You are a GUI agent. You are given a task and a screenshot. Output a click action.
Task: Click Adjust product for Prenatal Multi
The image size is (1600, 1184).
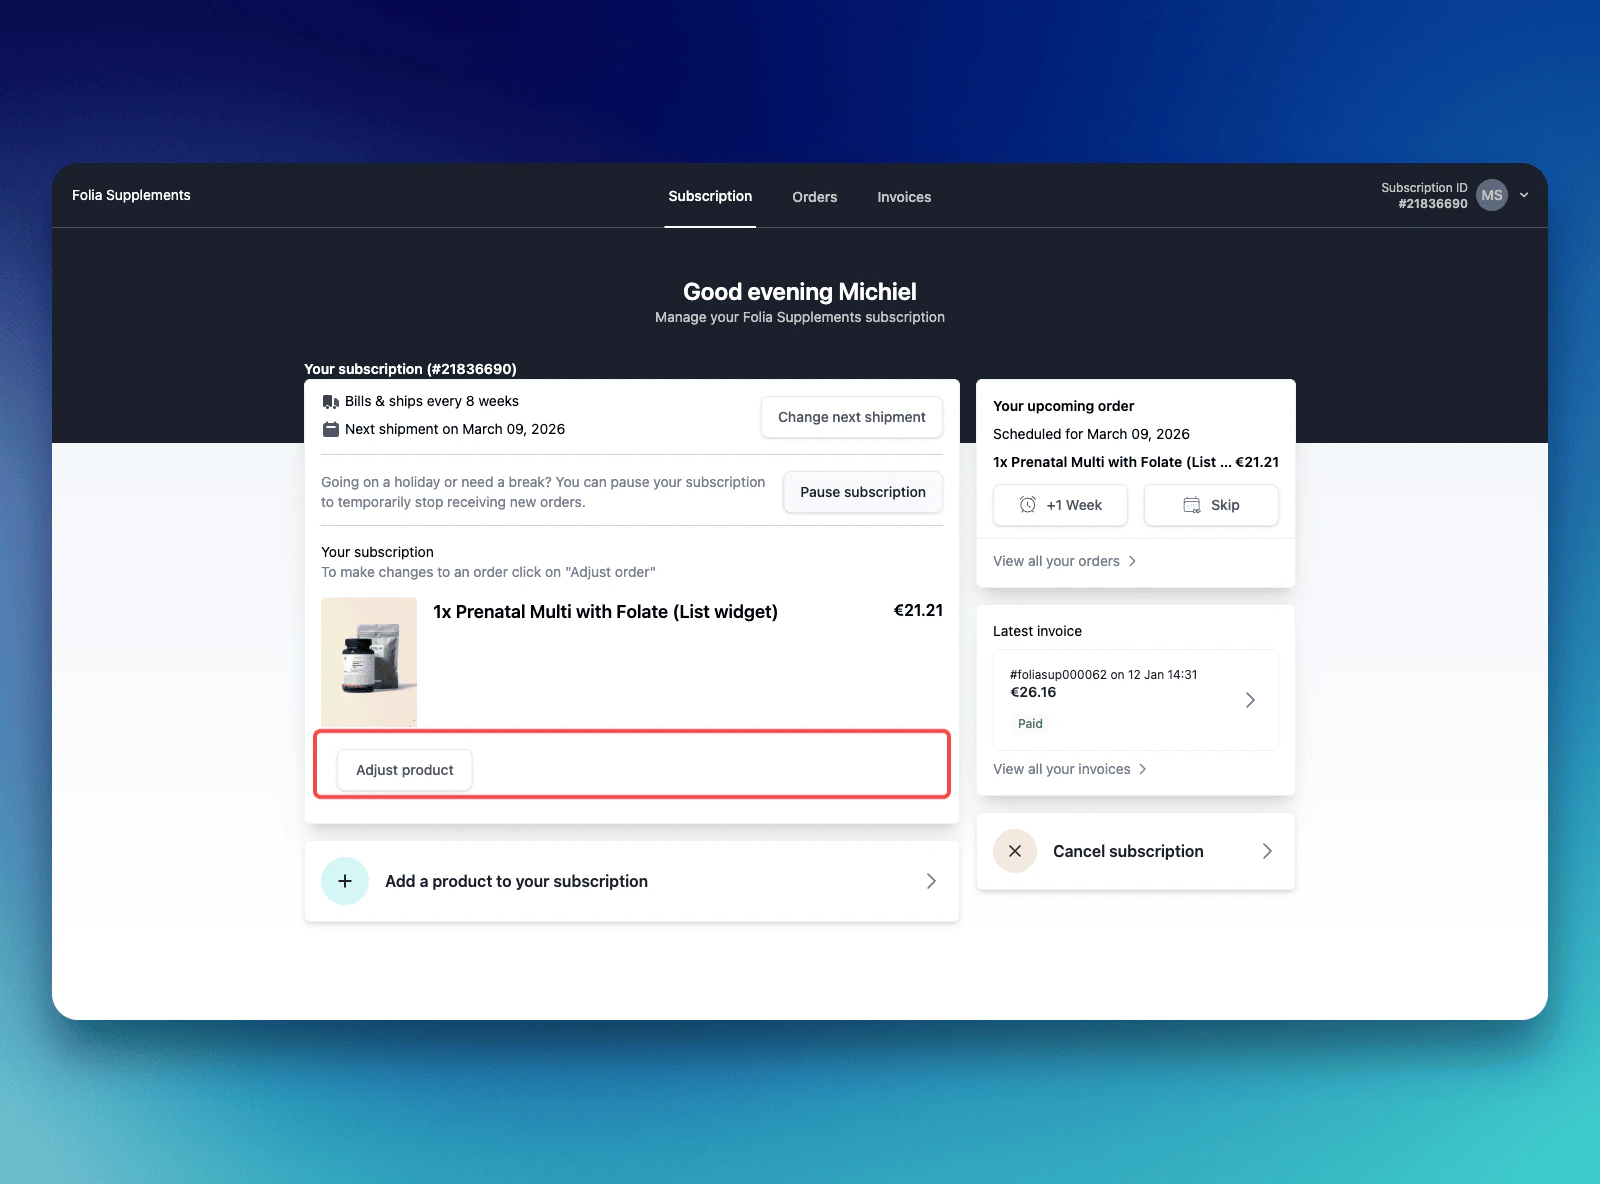tap(404, 769)
